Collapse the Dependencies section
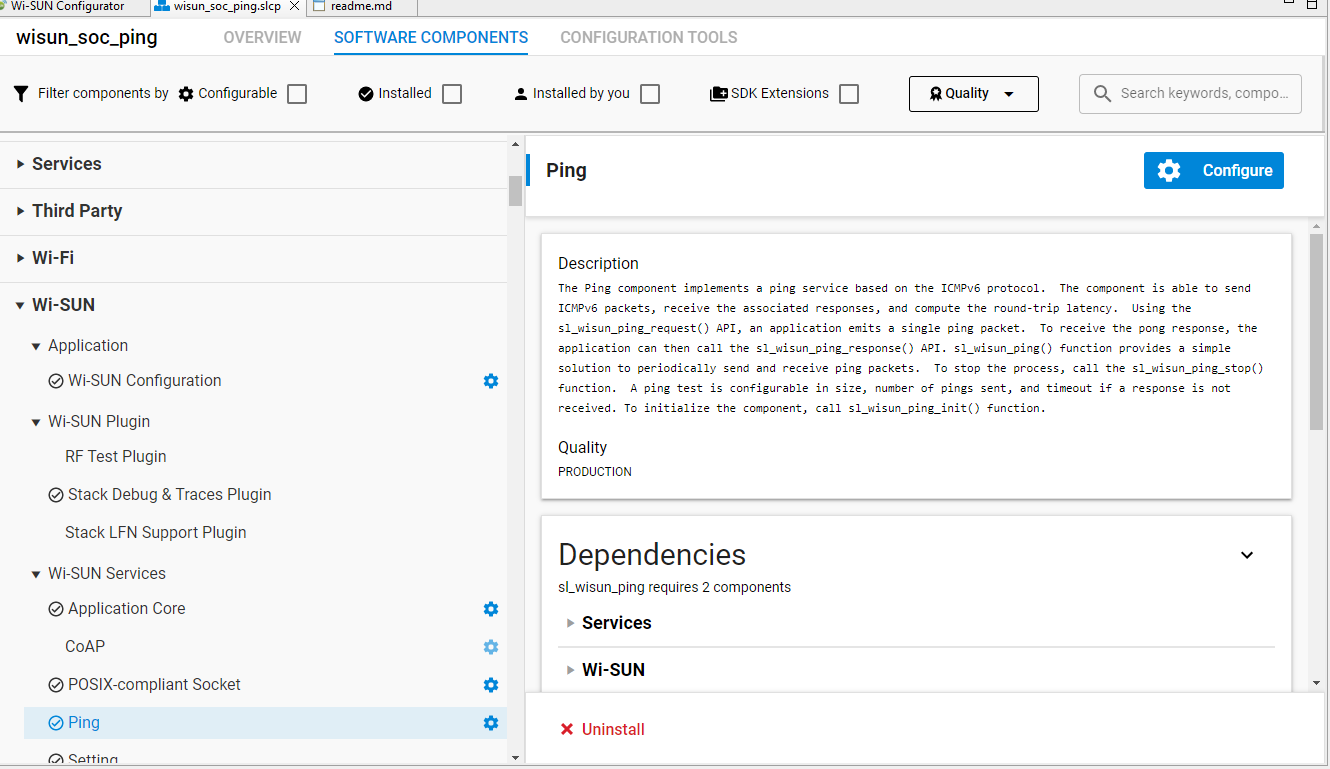The height and width of the screenshot is (769, 1330). point(1246,554)
